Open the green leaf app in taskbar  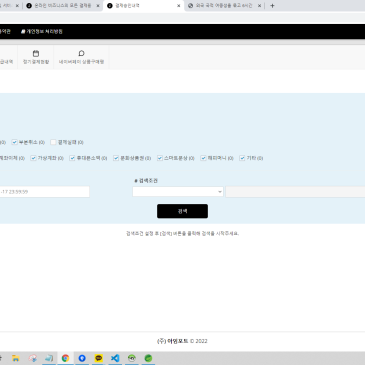148,358
